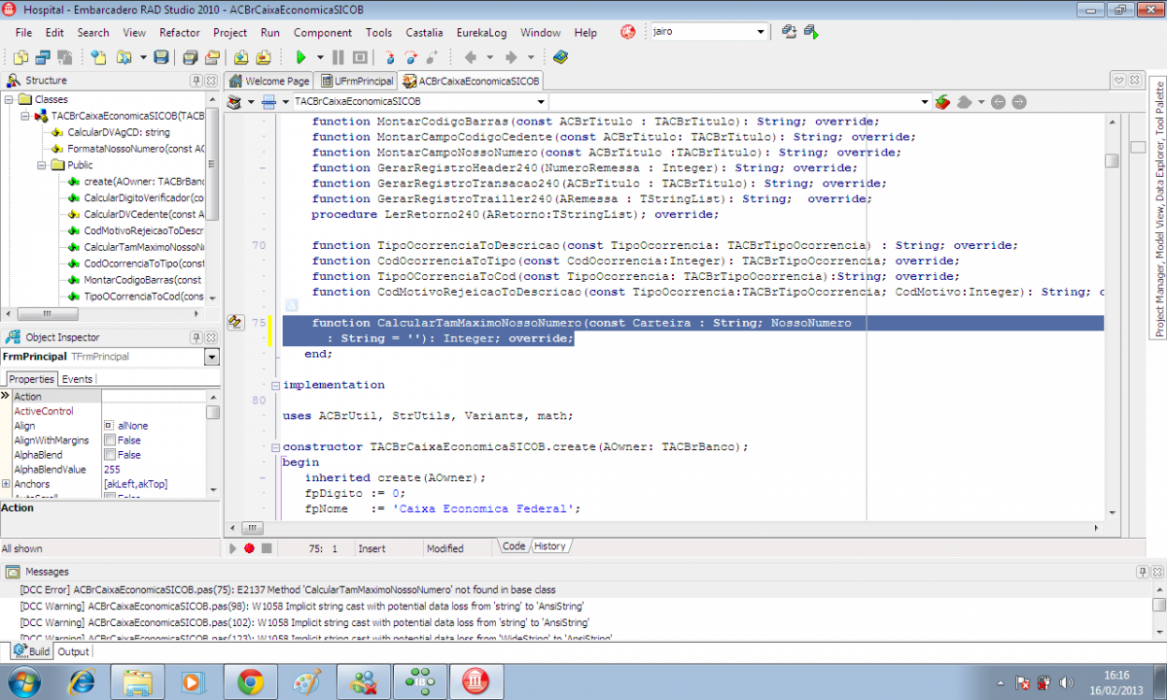Screen dimensions: 1167x700
Task: Click the red globe icon beside Help menu
Action: (628, 32)
